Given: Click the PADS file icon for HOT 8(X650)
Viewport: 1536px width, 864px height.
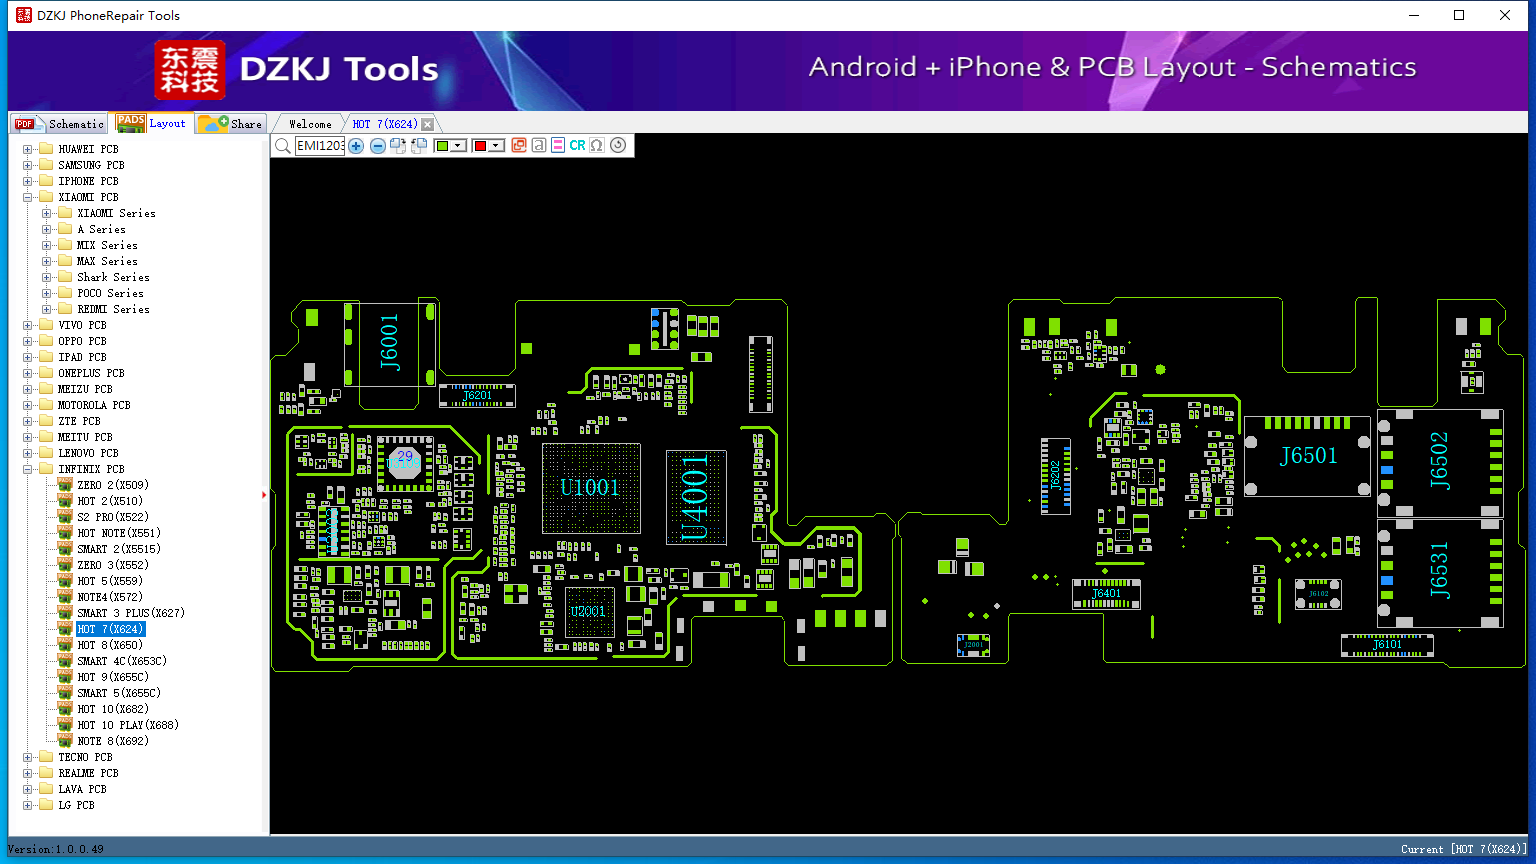Looking at the screenshot, I should tap(65, 645).
